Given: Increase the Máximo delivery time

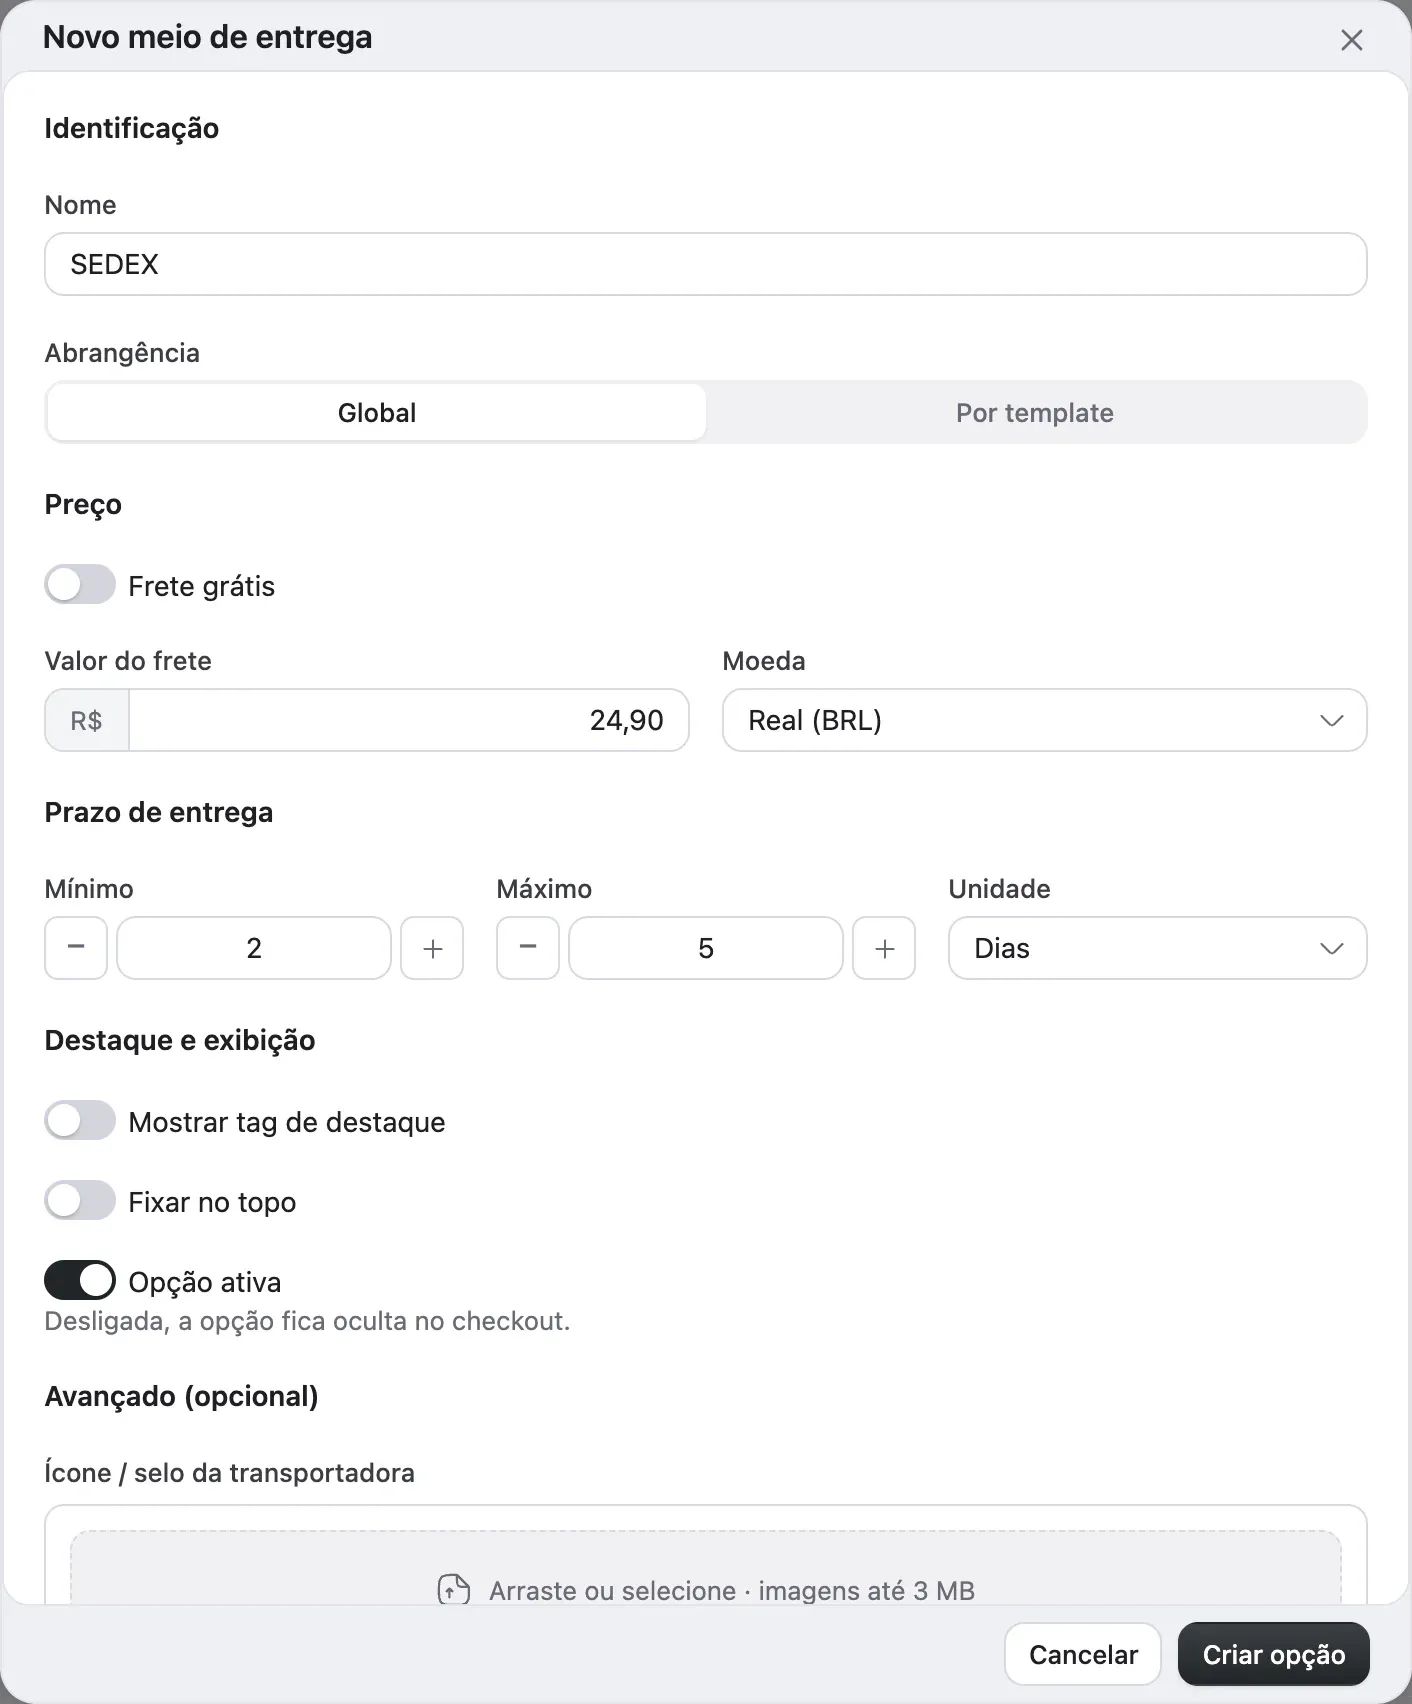Looking at the screenshot, I should pos(884,948).
